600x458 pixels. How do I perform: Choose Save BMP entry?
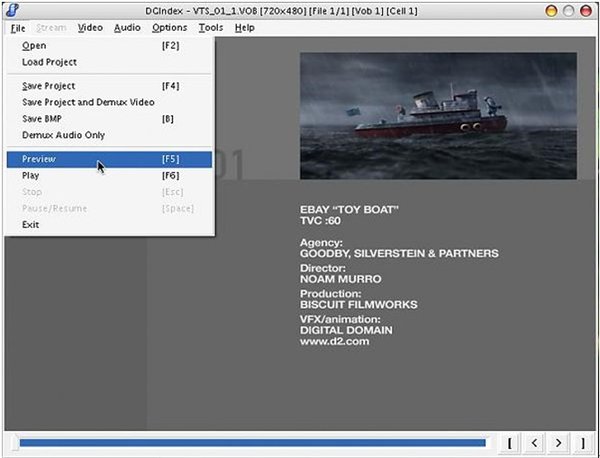pyautogui.click(x=109, y=119)
